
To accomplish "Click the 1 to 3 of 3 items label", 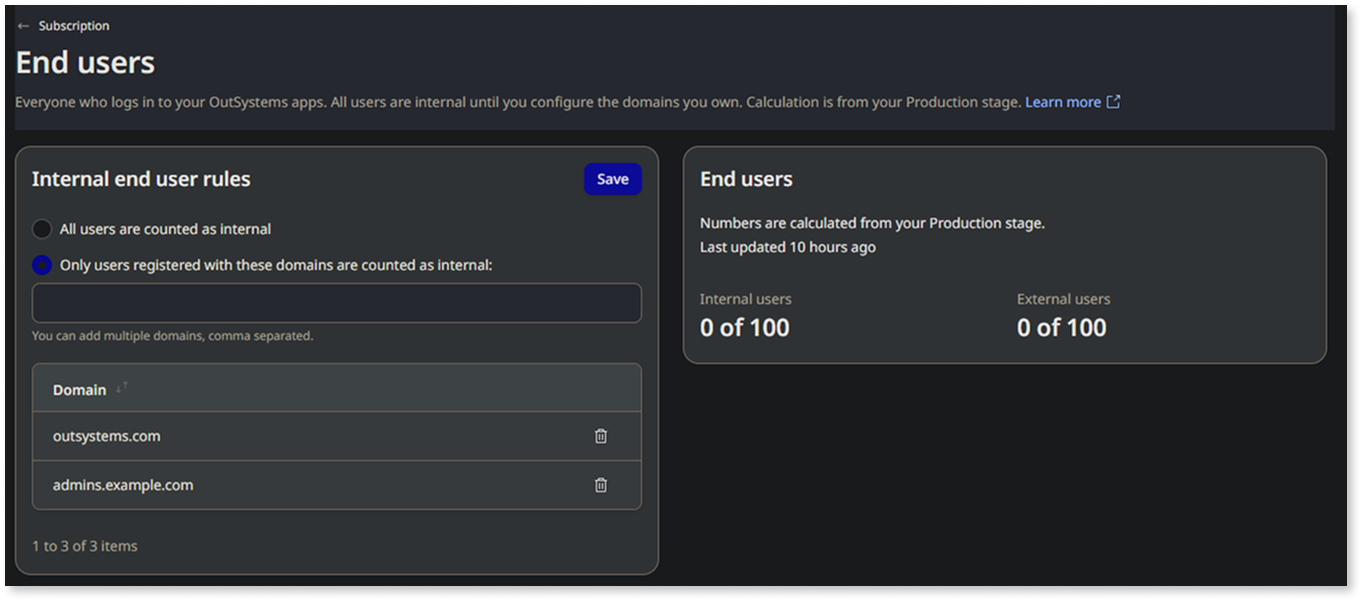I will tap(84, 546).
